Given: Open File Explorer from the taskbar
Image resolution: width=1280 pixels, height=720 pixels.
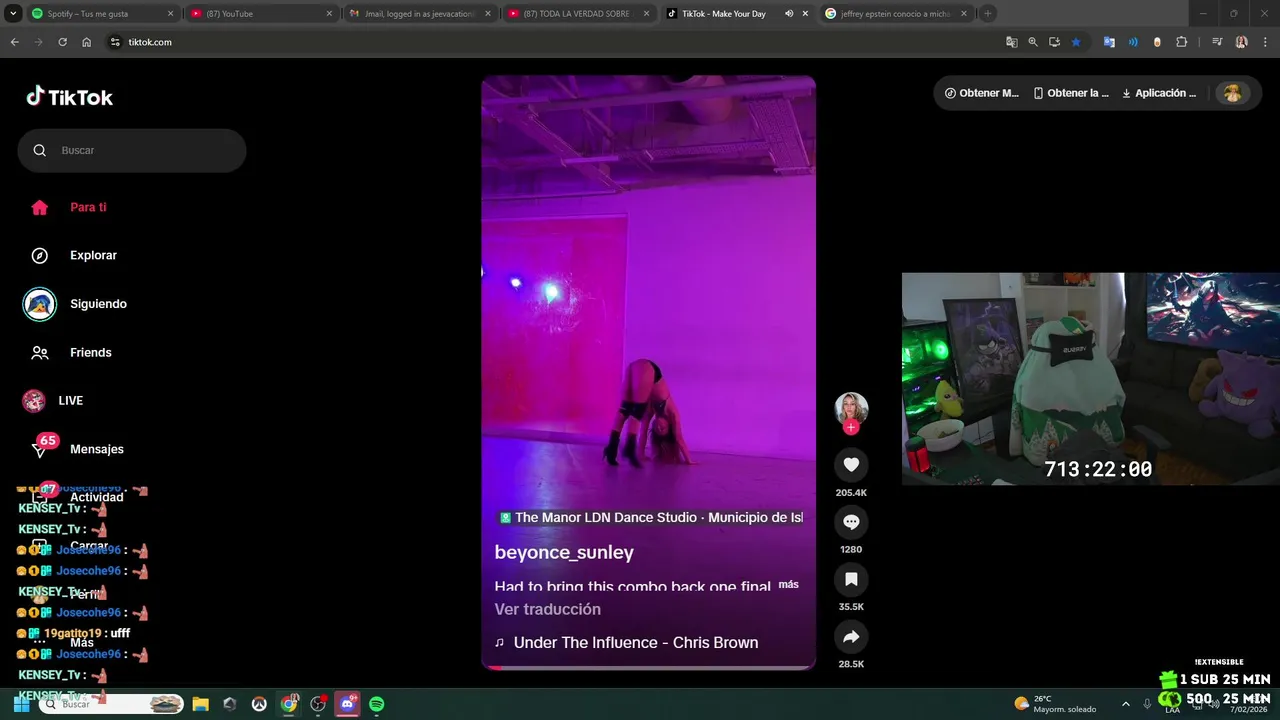Looking at the screenshot, I should coord(200,704).
